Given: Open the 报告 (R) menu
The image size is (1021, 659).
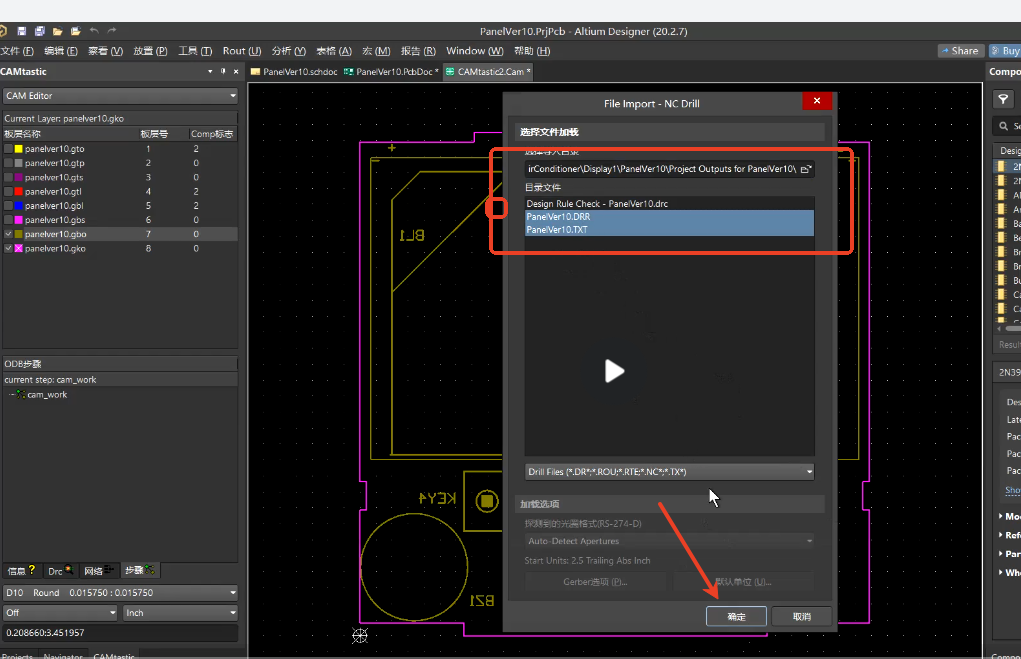Looking at the screenshot, I should pos(418,51).
